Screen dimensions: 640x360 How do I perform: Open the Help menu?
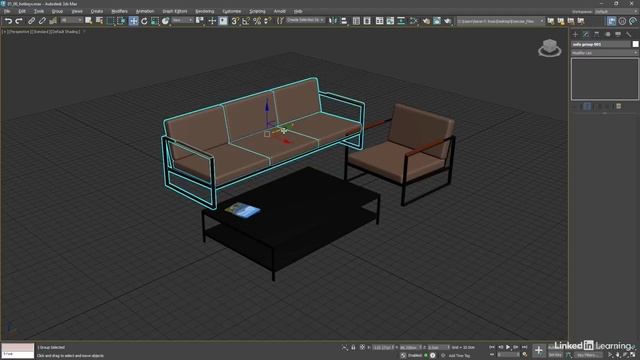pyautogui.click(x=298, y=11)
